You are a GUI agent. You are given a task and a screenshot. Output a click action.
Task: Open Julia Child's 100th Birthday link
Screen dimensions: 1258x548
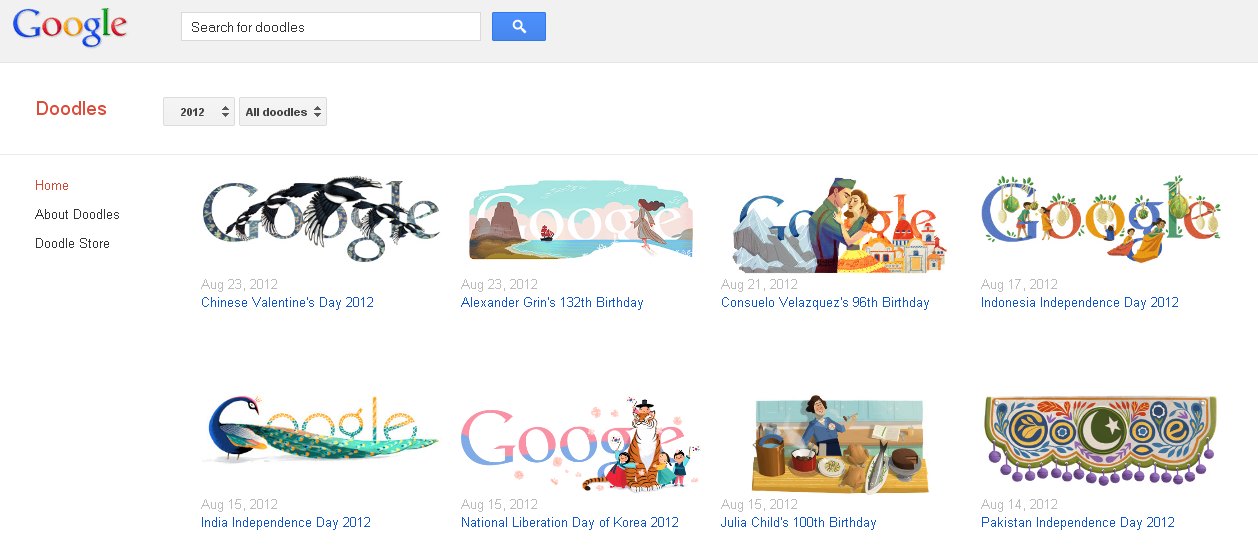pyautogui.click(x=798, y=522)
